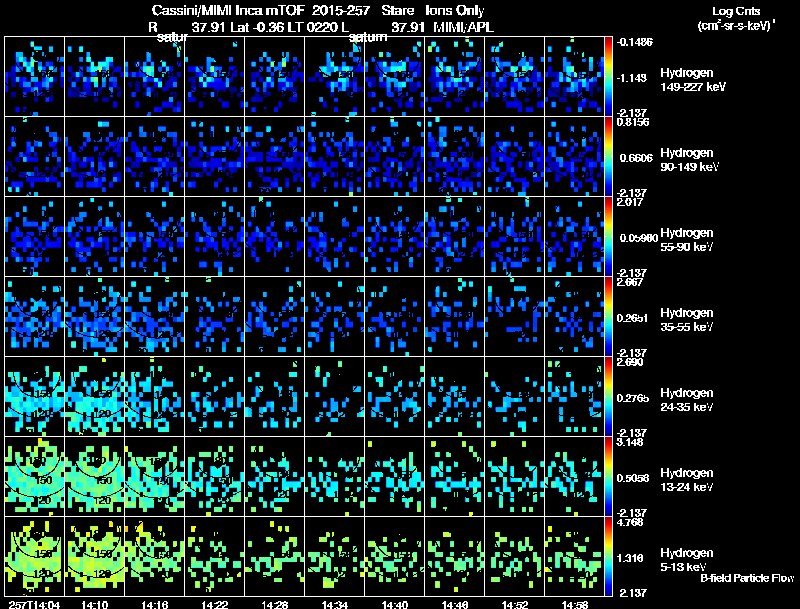This screenshot has width=800, height=609.
Task: Open the 24-35 keV panel at 14:04
Action: (35, 396)
